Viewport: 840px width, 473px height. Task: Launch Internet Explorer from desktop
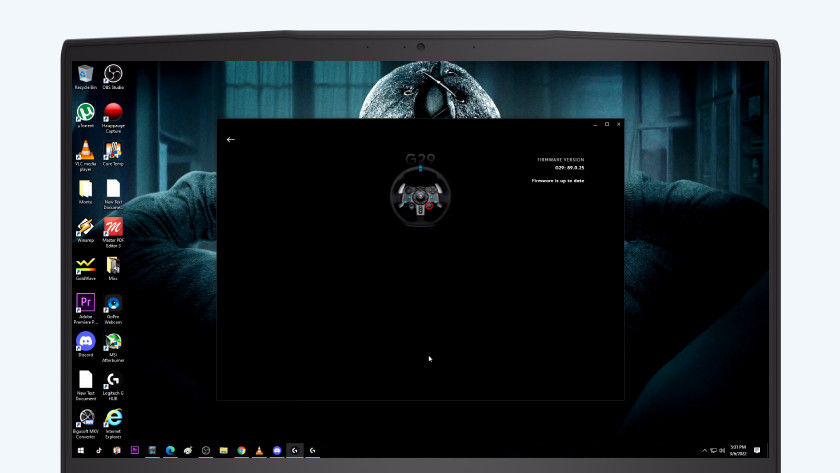113,418
